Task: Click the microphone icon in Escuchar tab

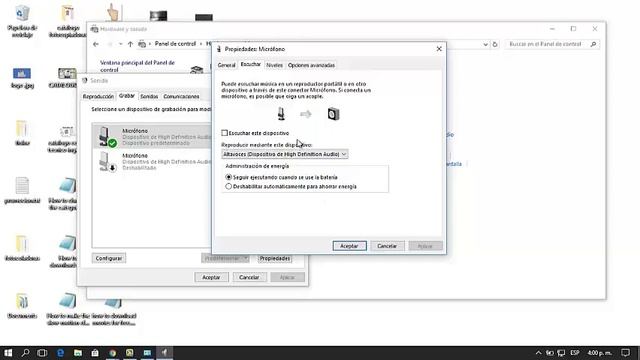Action: 281,114
